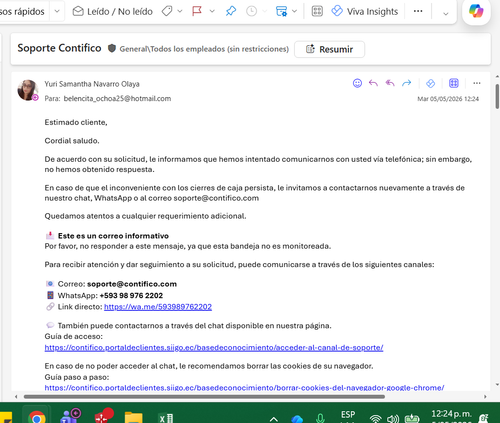Click the scroll left arrow of horizontal scrollbar
This screenshot has width=500, height=423.
point(16,397)
